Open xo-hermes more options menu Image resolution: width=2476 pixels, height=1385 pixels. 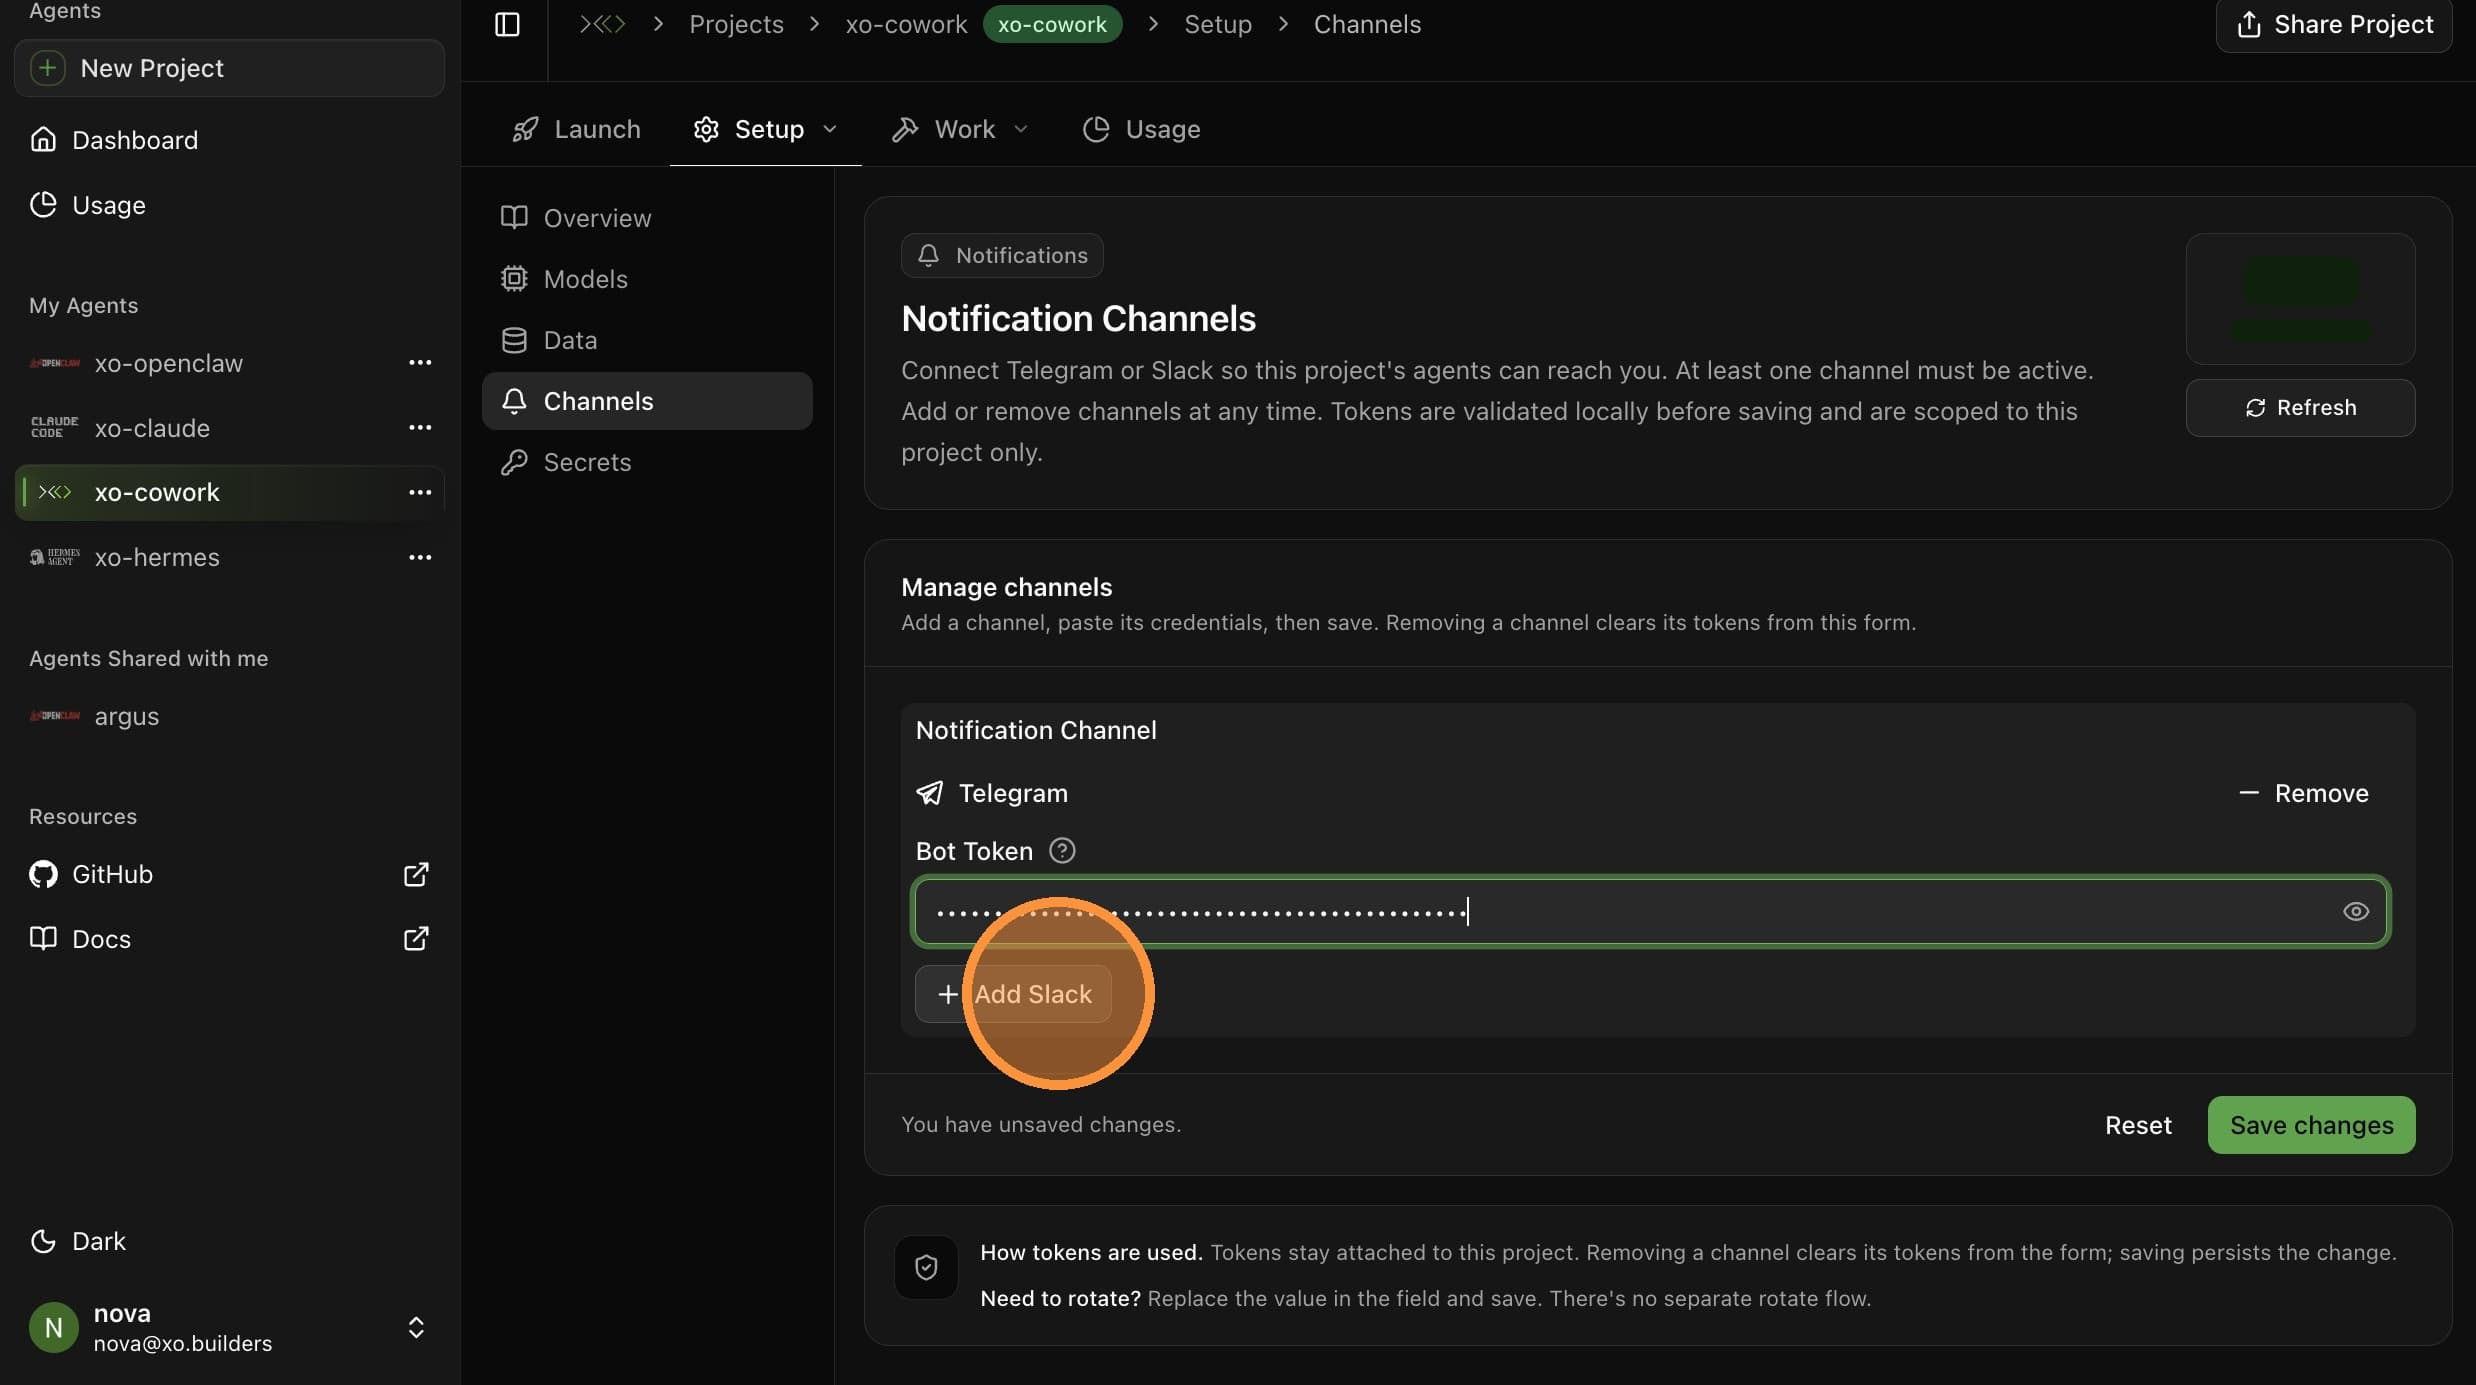coord(420,557)
